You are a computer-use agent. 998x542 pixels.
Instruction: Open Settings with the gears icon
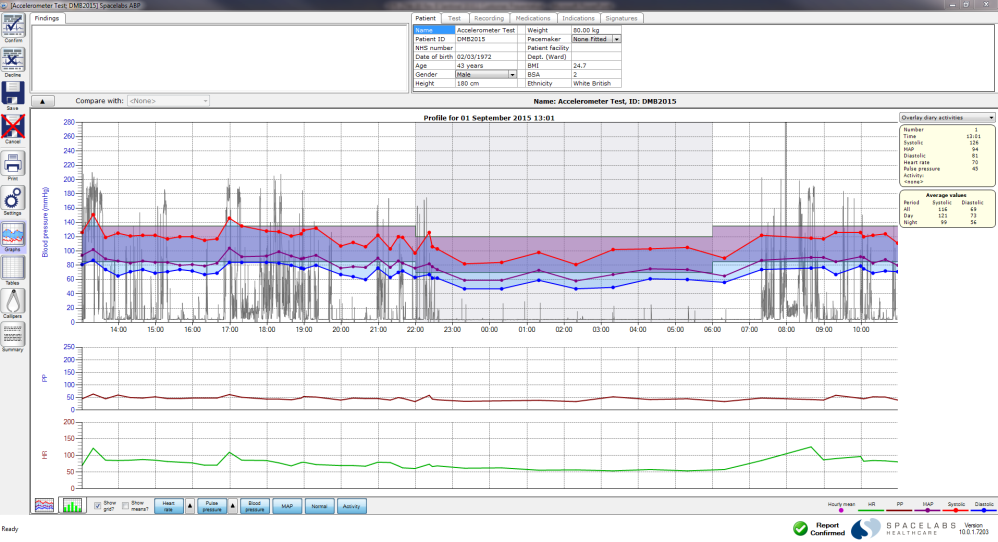(13, 197)
